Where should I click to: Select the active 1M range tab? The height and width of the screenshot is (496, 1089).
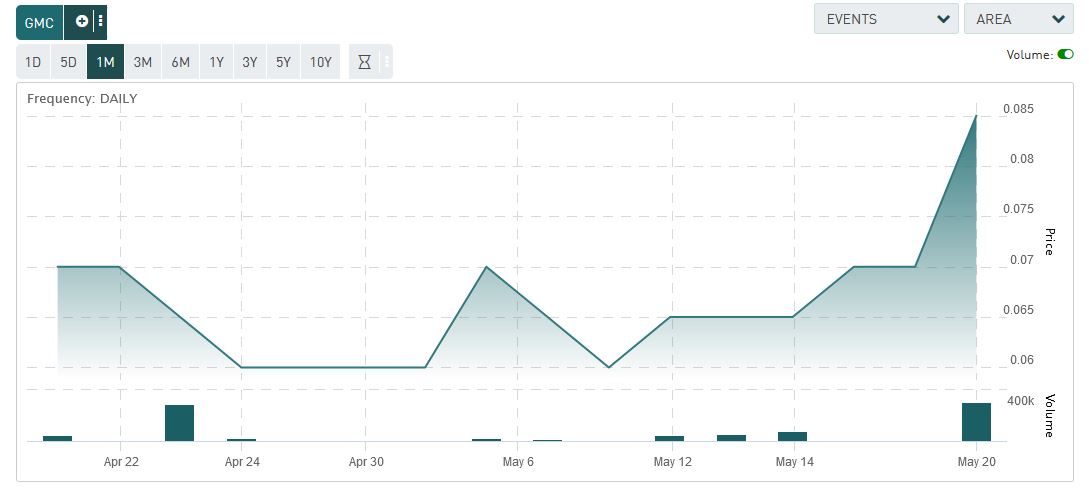click(x=105, y=62)
